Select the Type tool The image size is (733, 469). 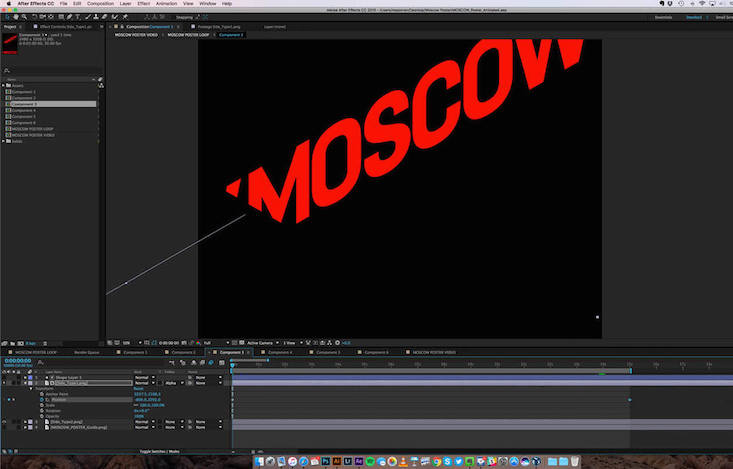coord(78,17)
